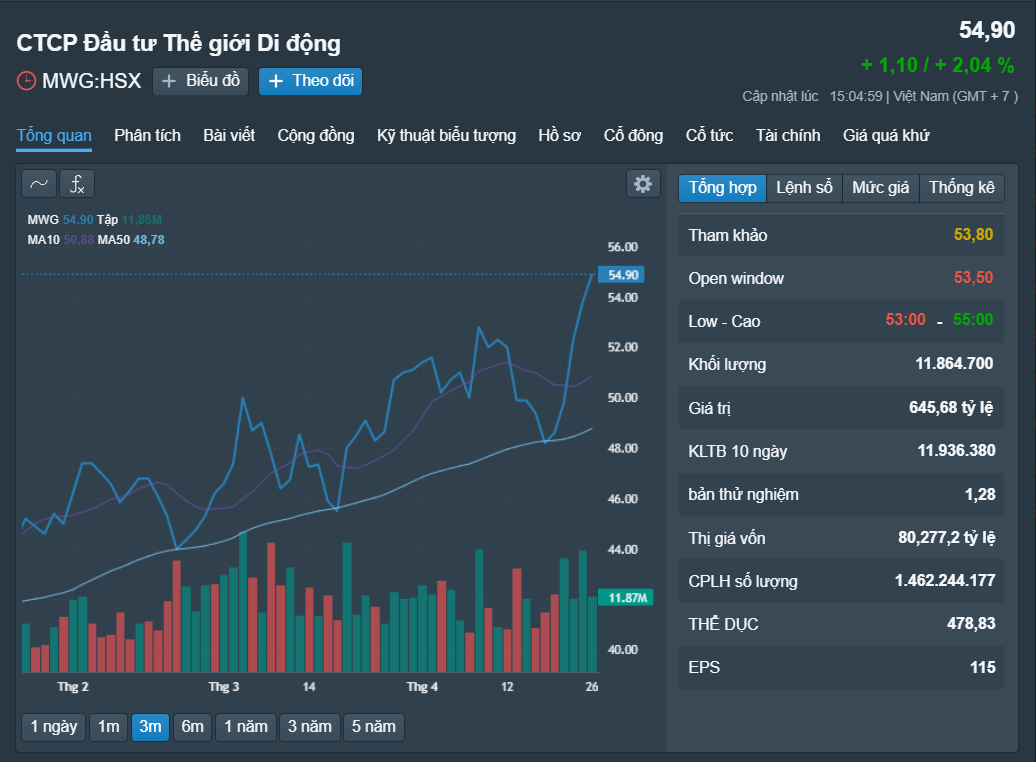The image size is (1036, 762).
Task: Click the Theo dõi follow button
Action: pyautogui.click(x=311, y=81)
